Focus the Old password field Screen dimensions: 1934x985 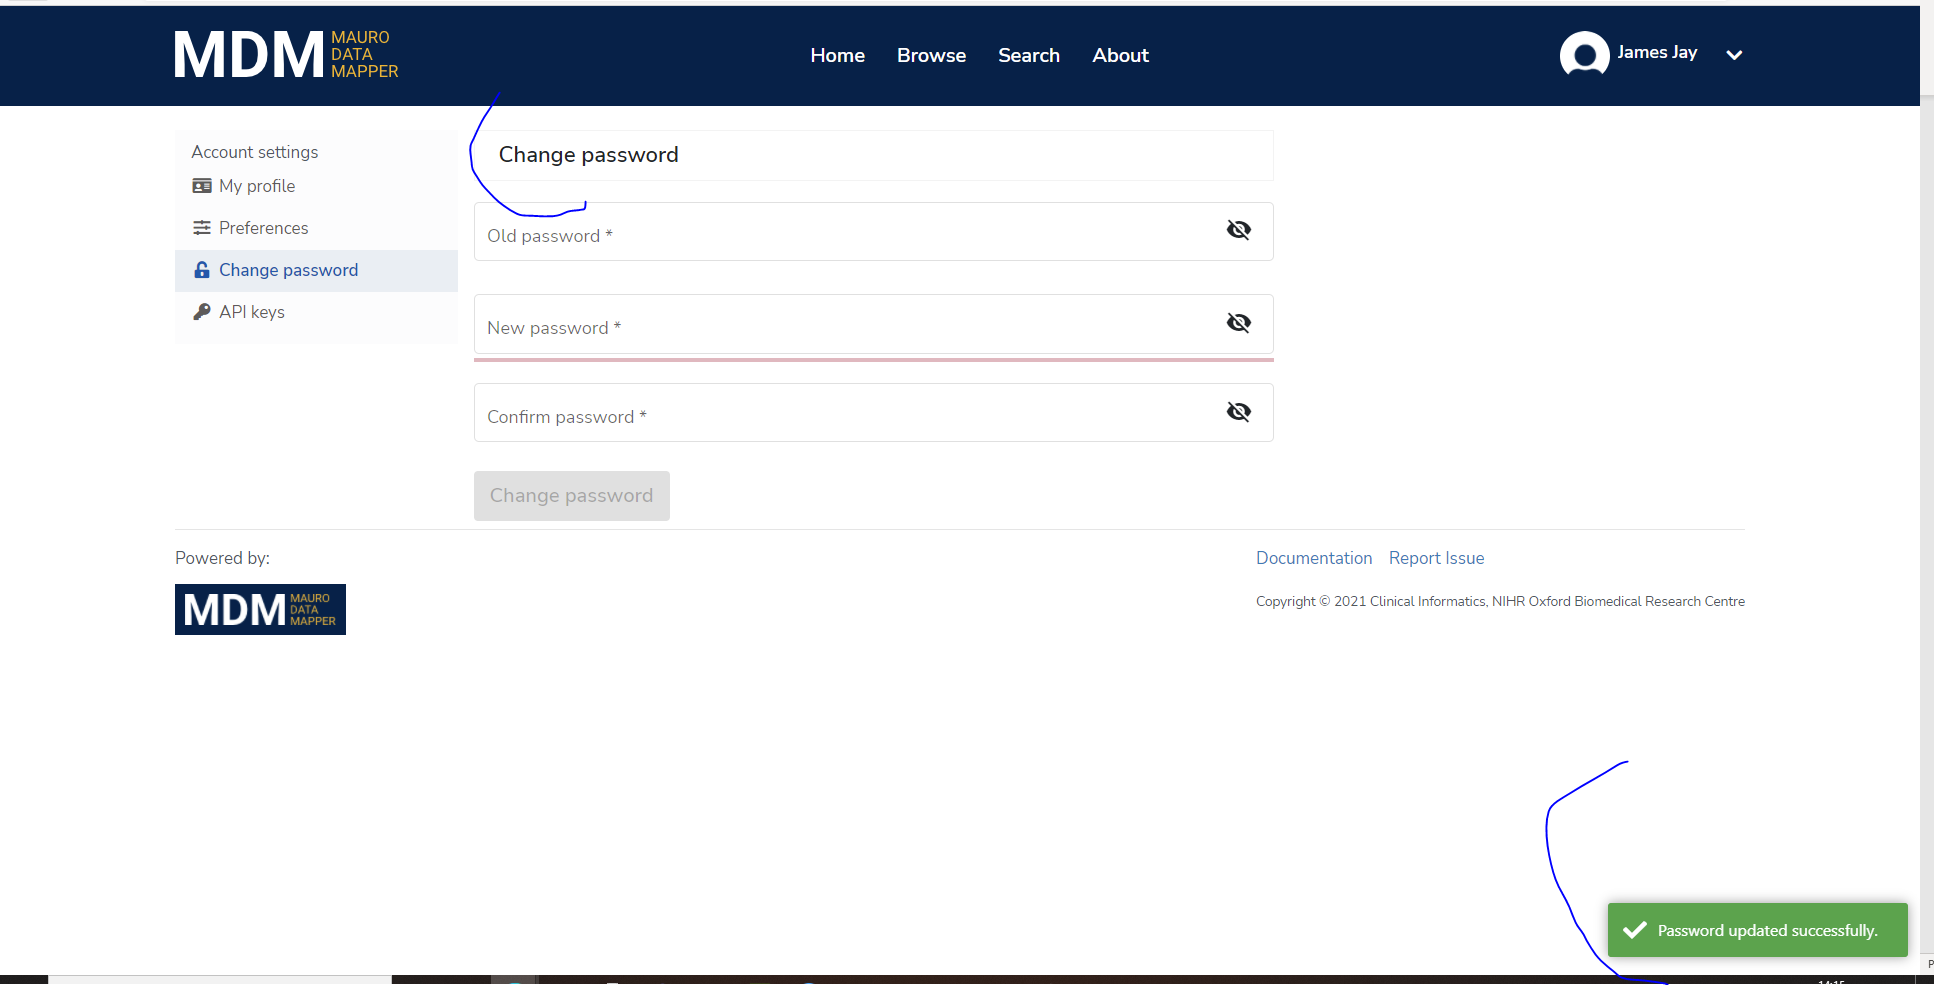point(873,232)
